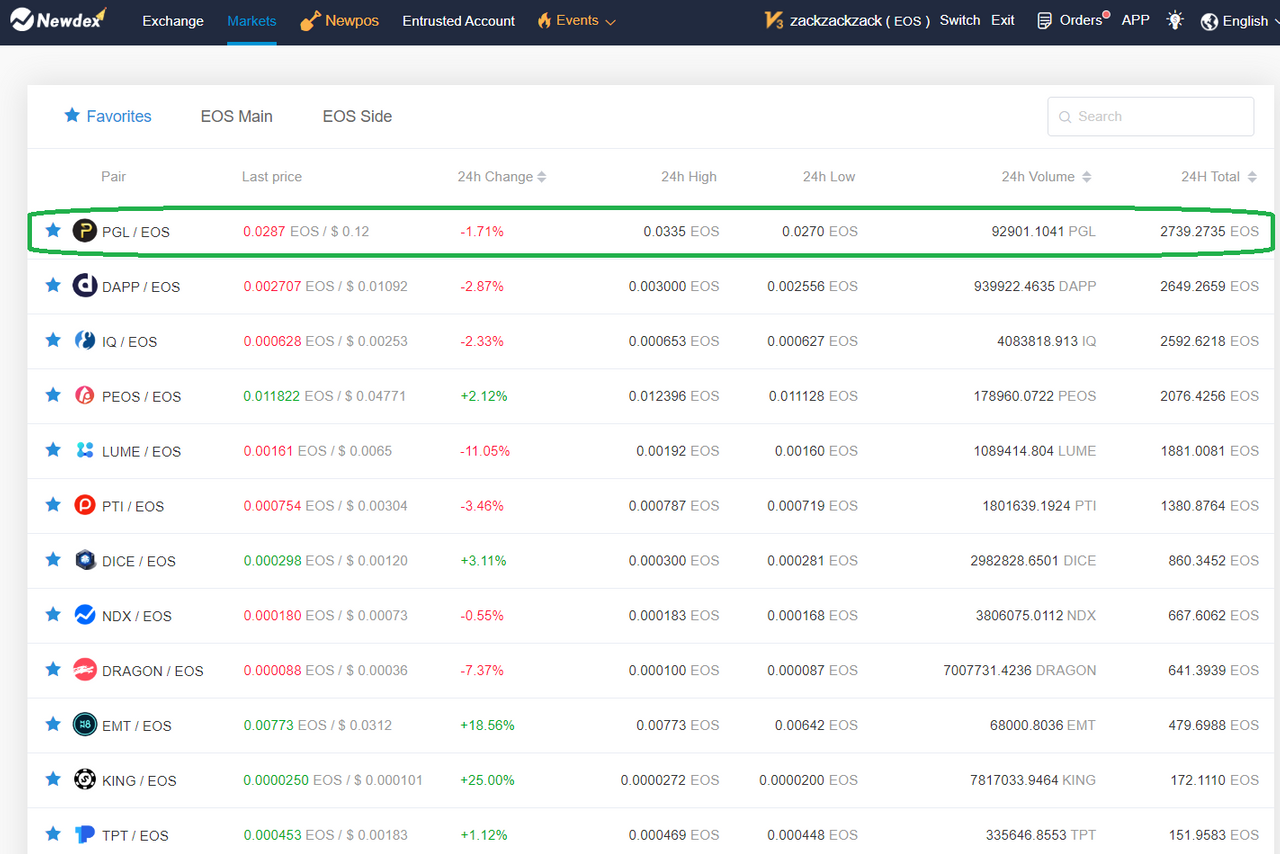Image resolution: width=1280 pixels, height=854 pixels.
Task: Click the IQ coin icon
Action: coord(85,341)
